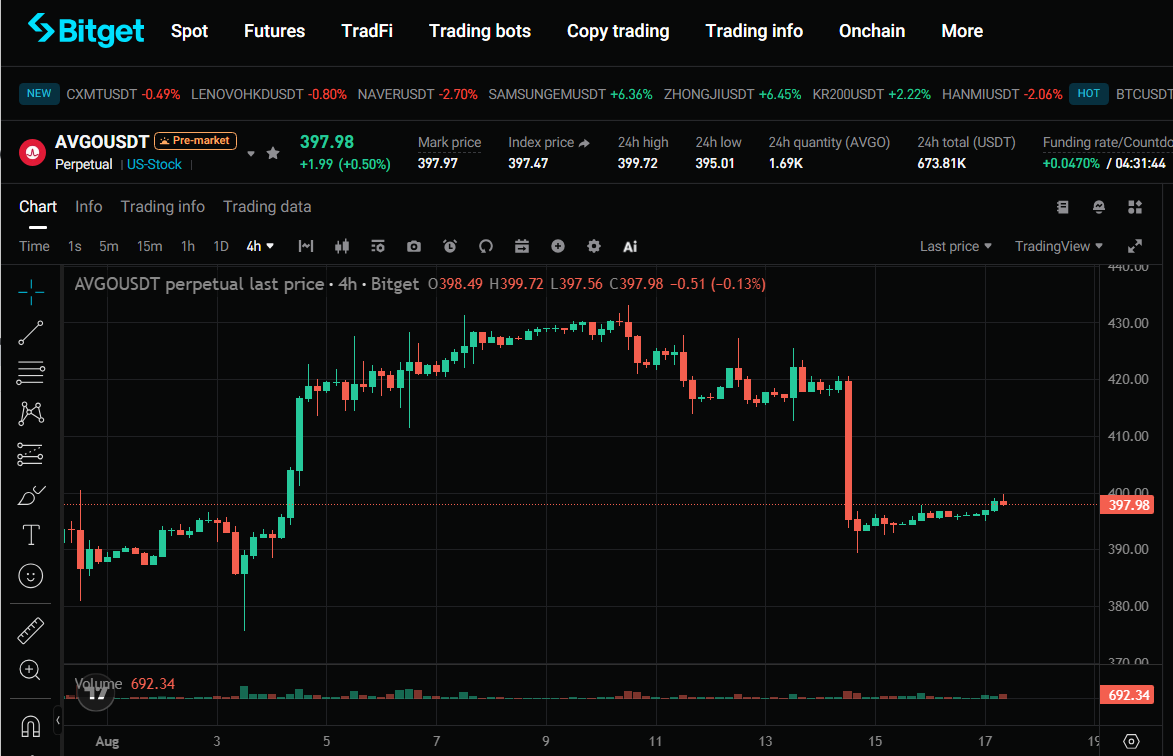
Task: Open the Ai chart analysis tool
Action: [630, 247]
